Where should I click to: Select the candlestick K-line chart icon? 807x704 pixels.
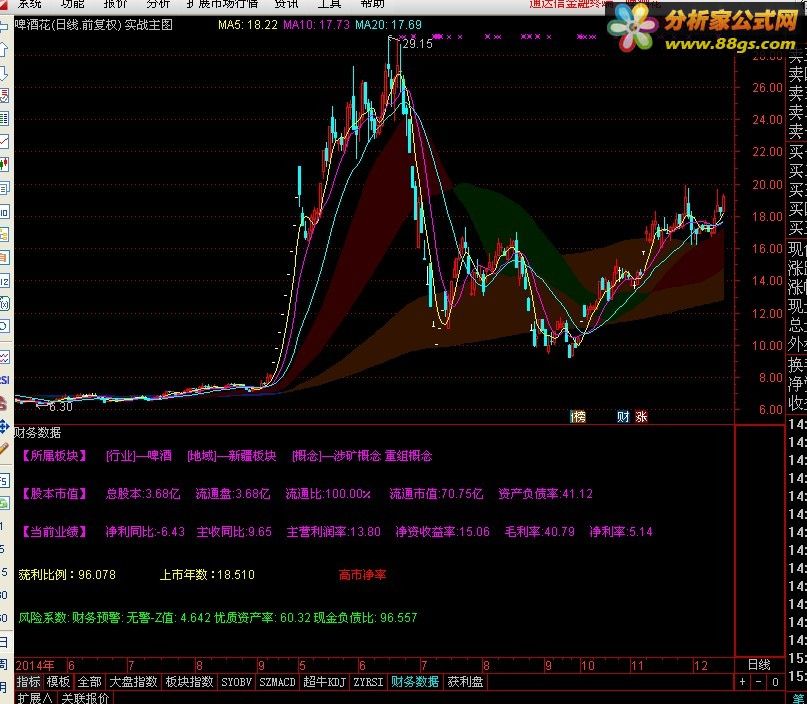tap(4, 165)
